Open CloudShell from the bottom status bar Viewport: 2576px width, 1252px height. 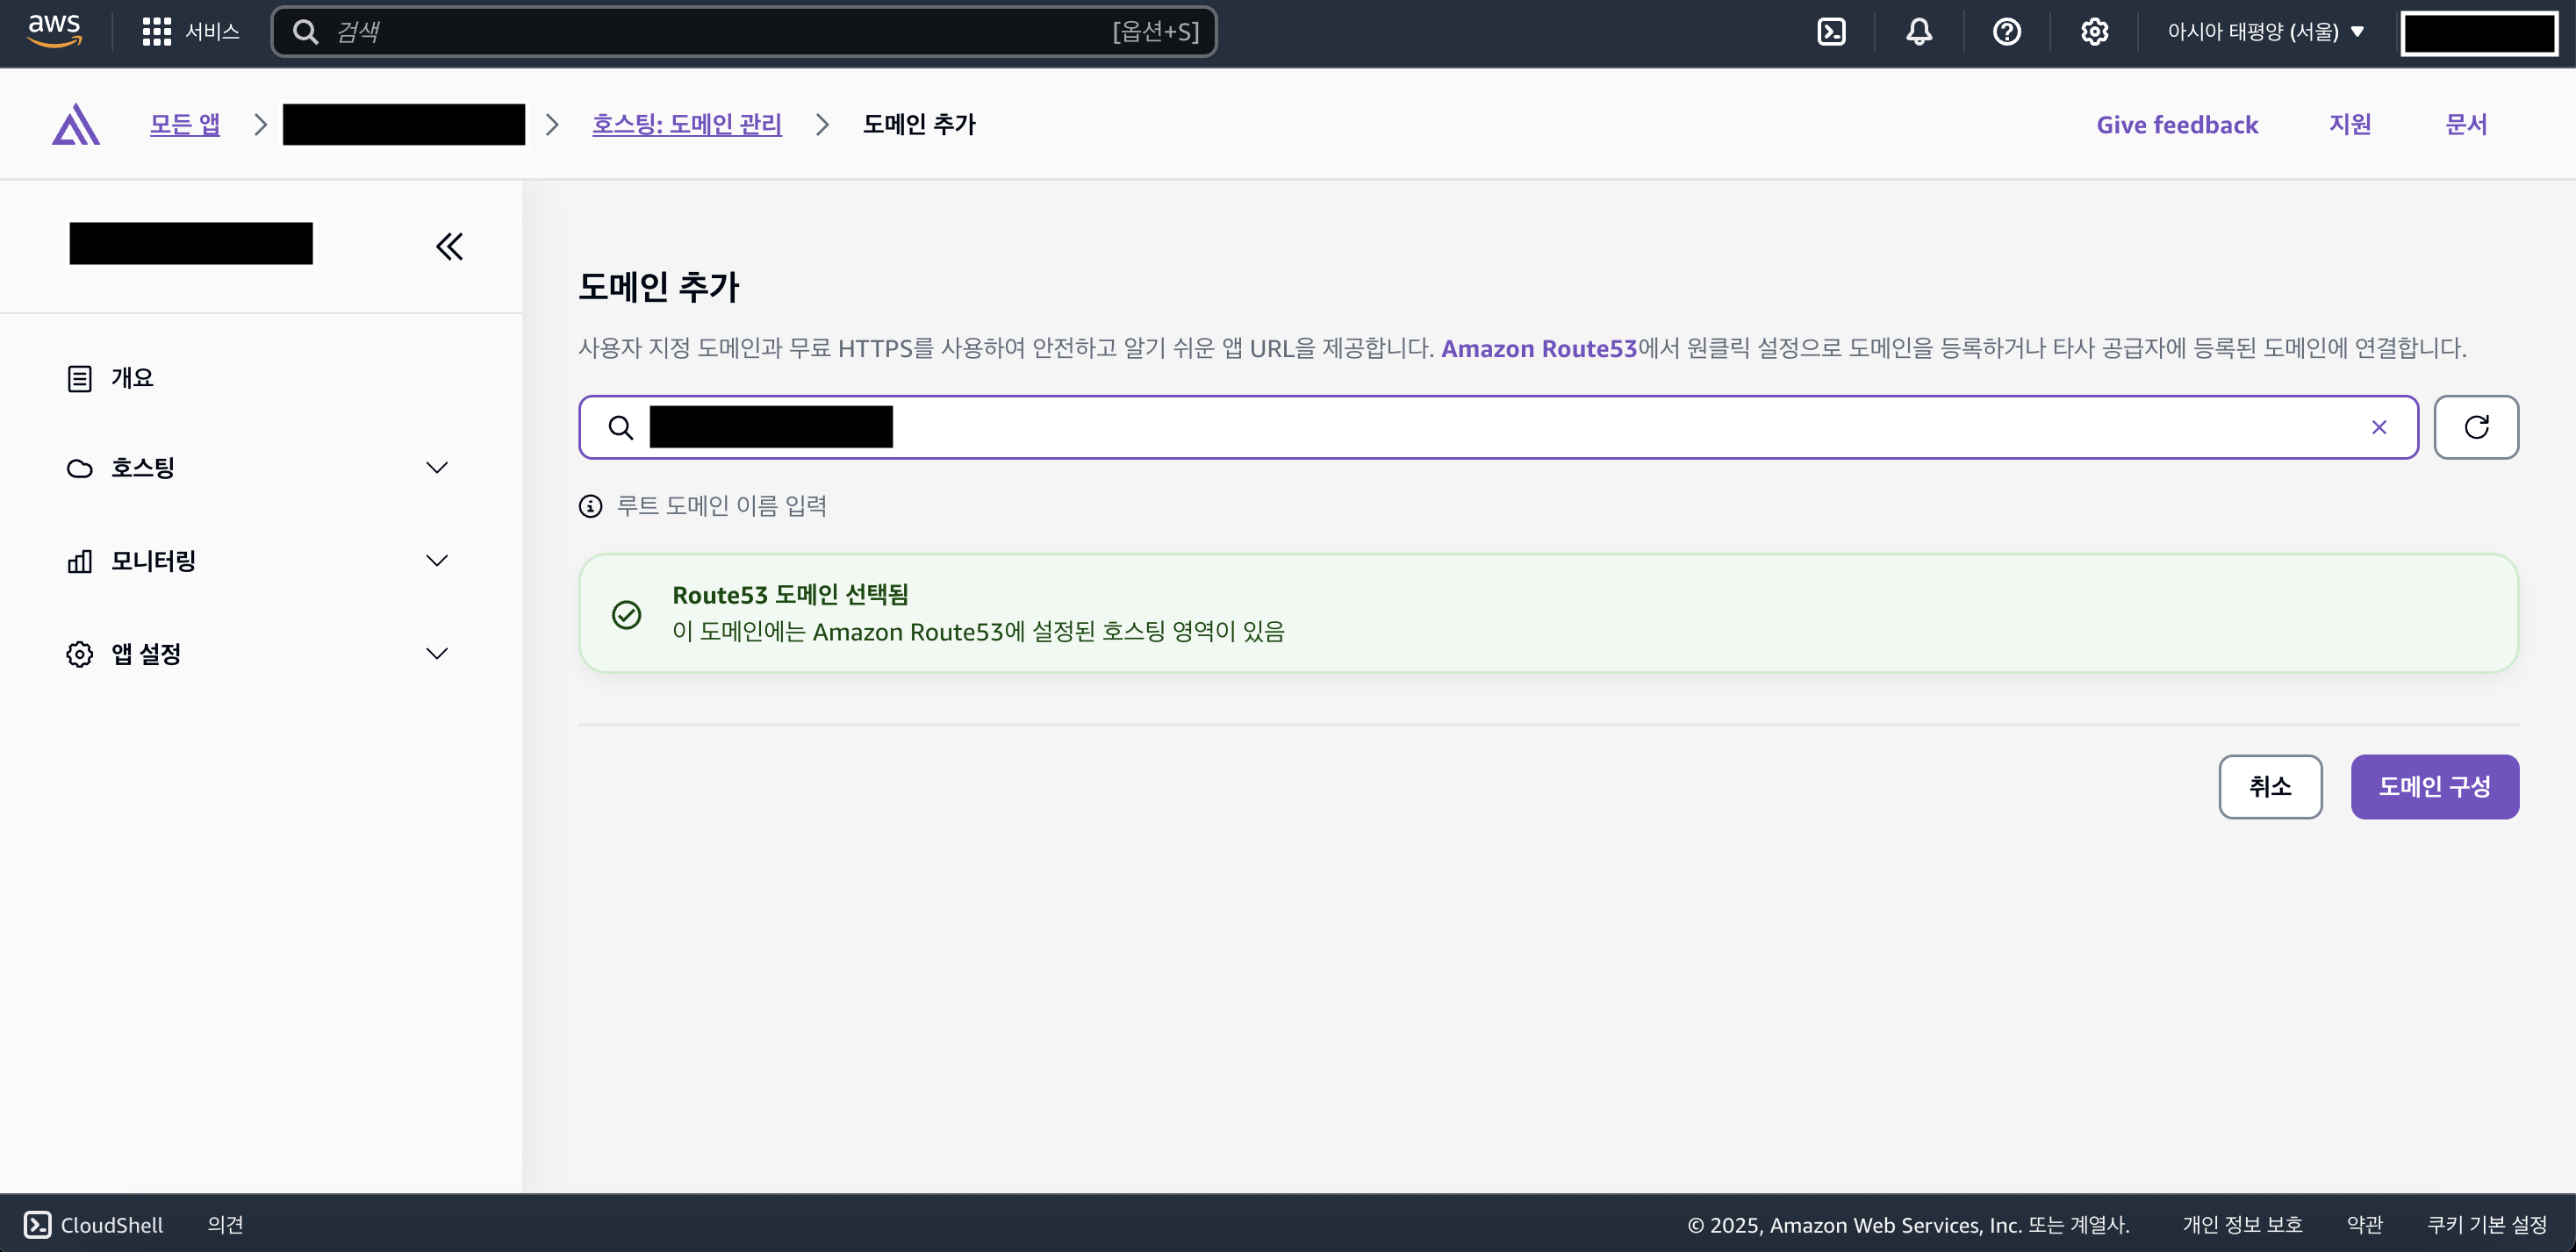pyautogui.click(x=94, y=1224)
